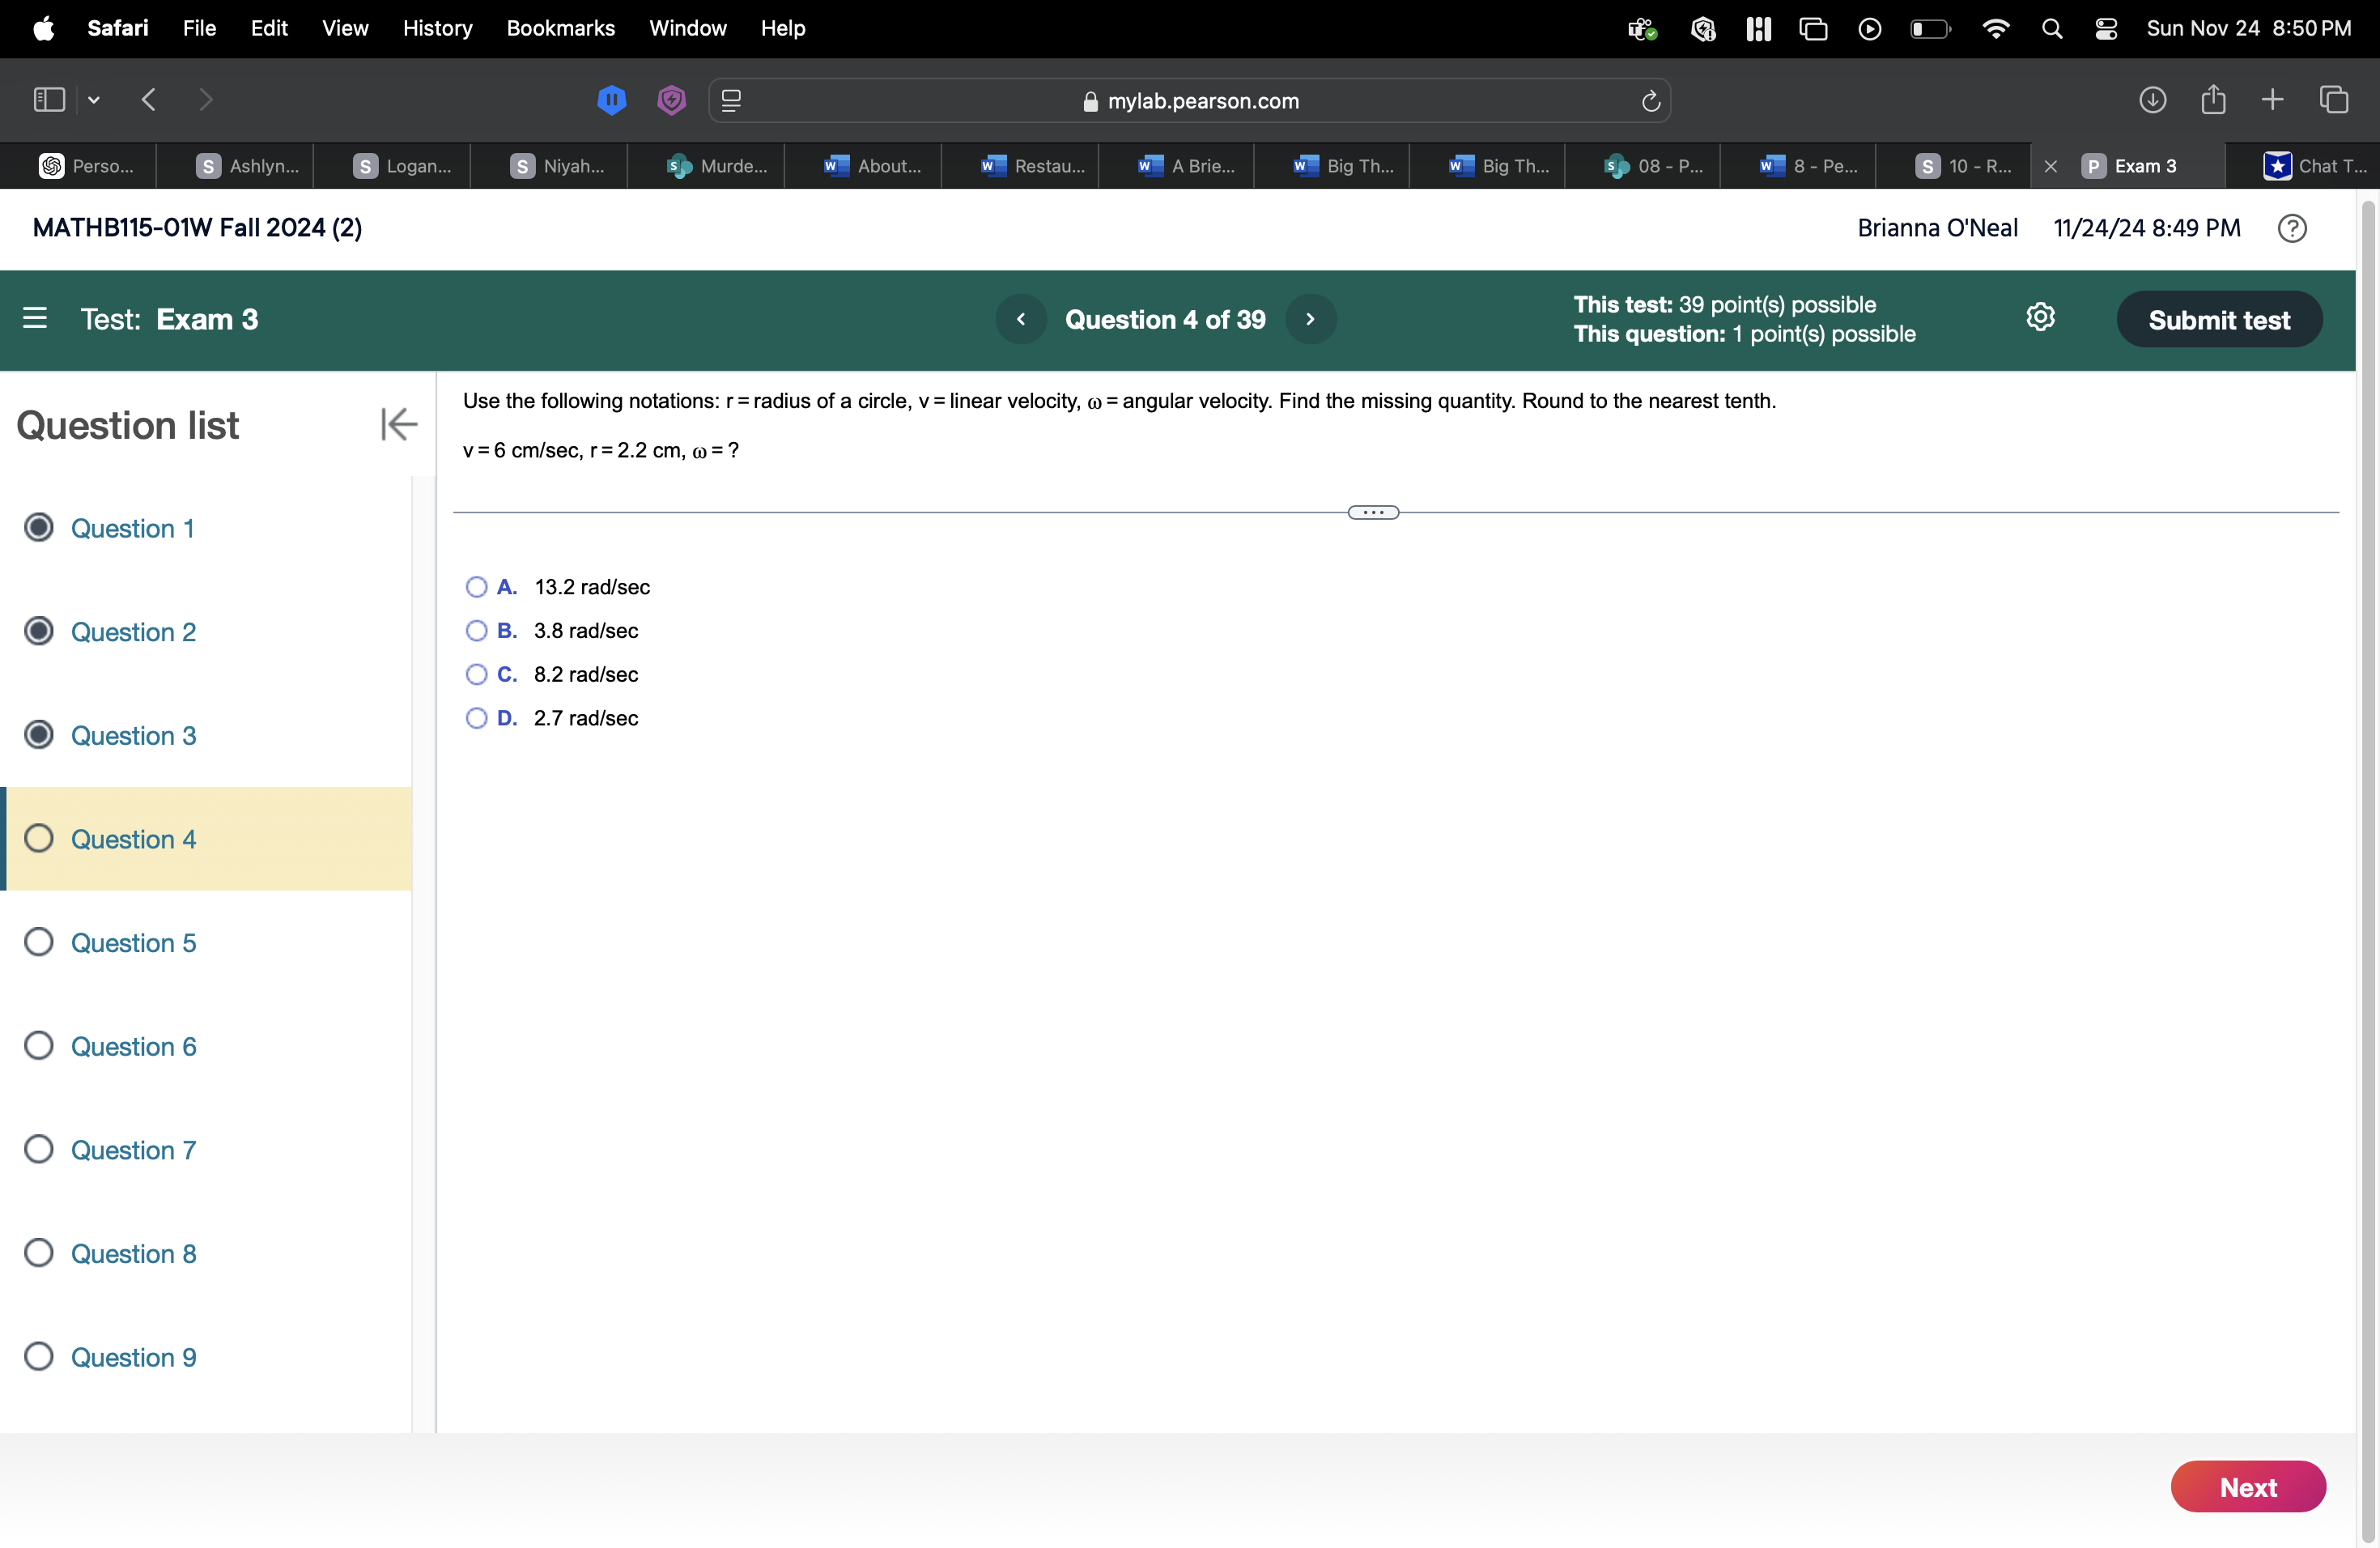Advance with the next question chevron
This screenshot has height=1548, width=2380.
tap(1311, 319)
